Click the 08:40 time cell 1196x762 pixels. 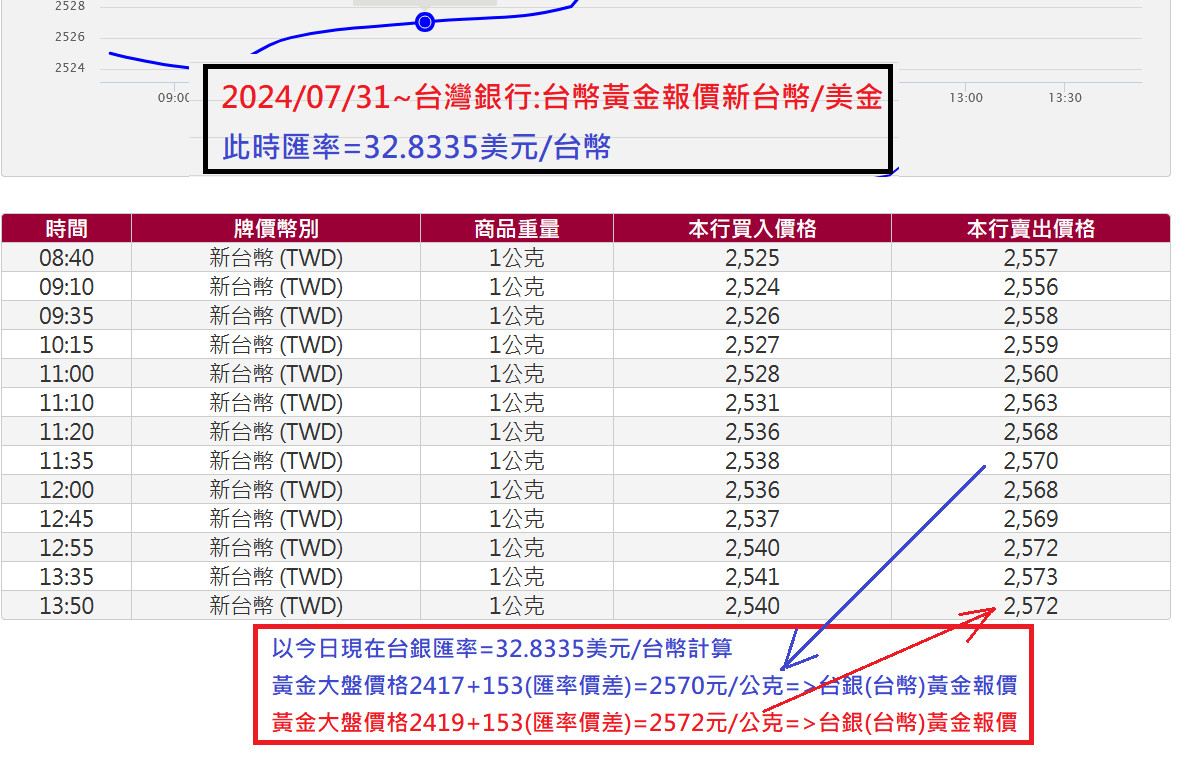(x=66, y=258)
